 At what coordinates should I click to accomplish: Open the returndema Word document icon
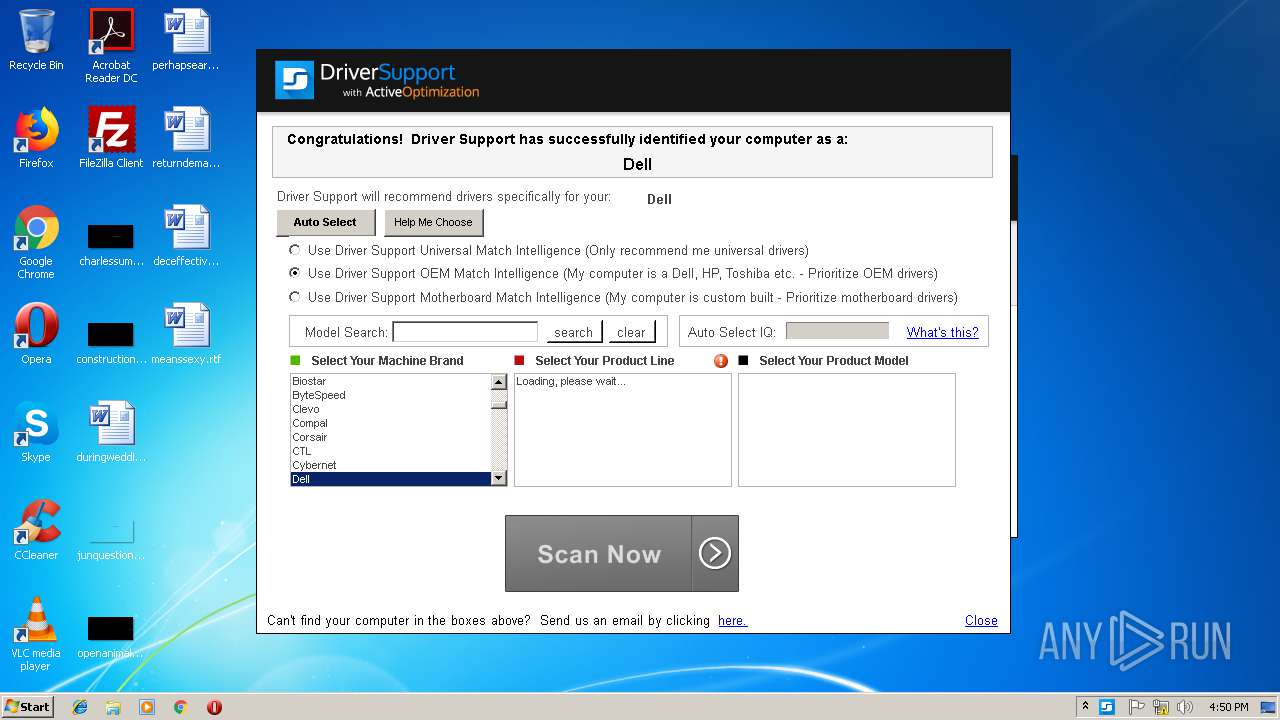point(186,138)
